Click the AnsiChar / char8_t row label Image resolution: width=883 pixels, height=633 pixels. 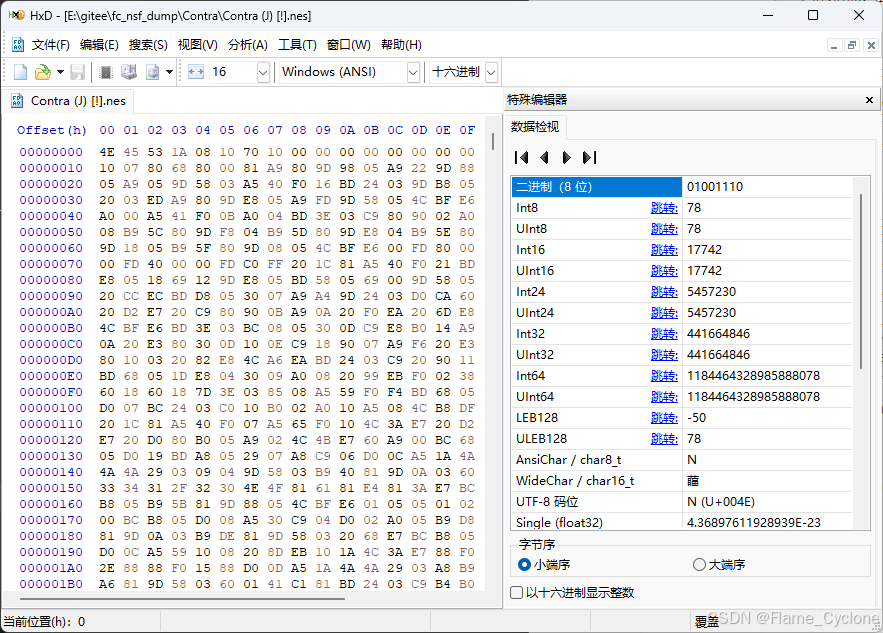click(568, 460)
